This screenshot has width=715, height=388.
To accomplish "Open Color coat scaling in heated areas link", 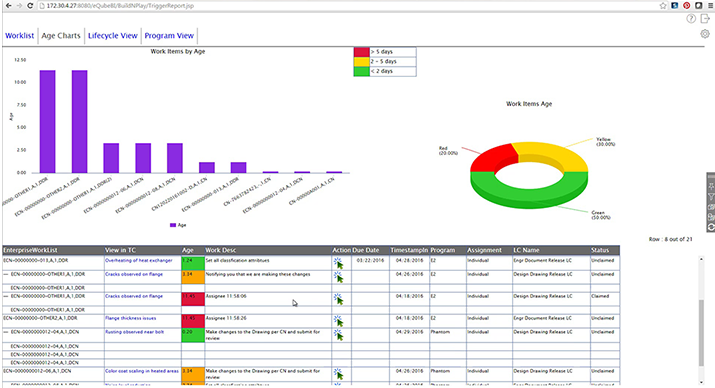I will pyautogui.click(x=142, y=371).
